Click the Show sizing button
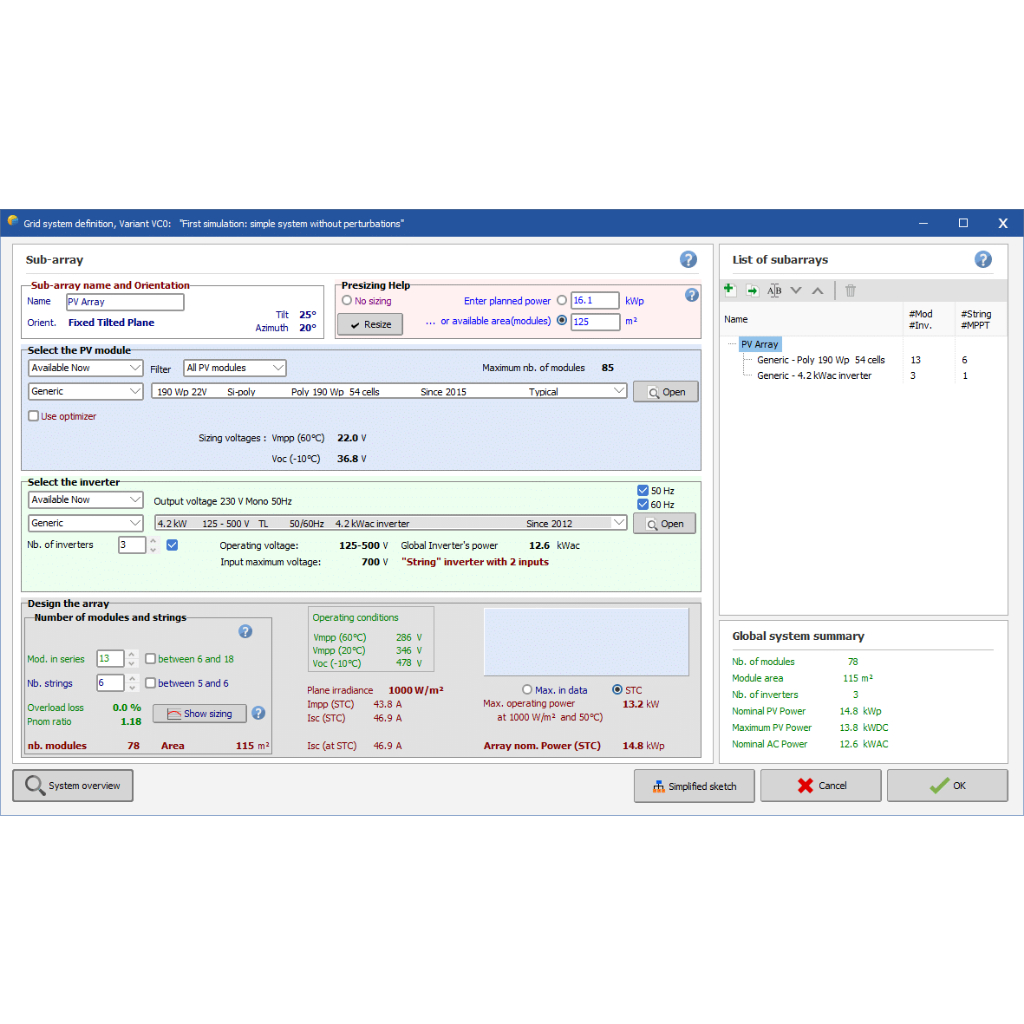The height and width of the screenshot is (1024, 1024). point(199,714)
